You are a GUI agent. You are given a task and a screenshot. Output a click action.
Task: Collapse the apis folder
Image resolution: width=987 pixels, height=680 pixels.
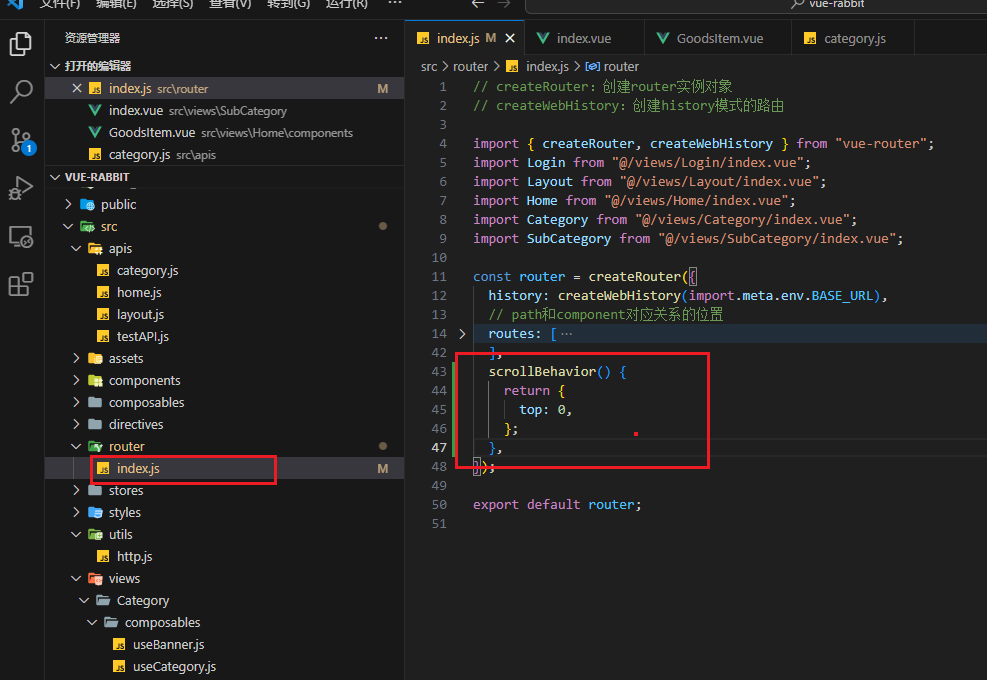coord(120,248)
